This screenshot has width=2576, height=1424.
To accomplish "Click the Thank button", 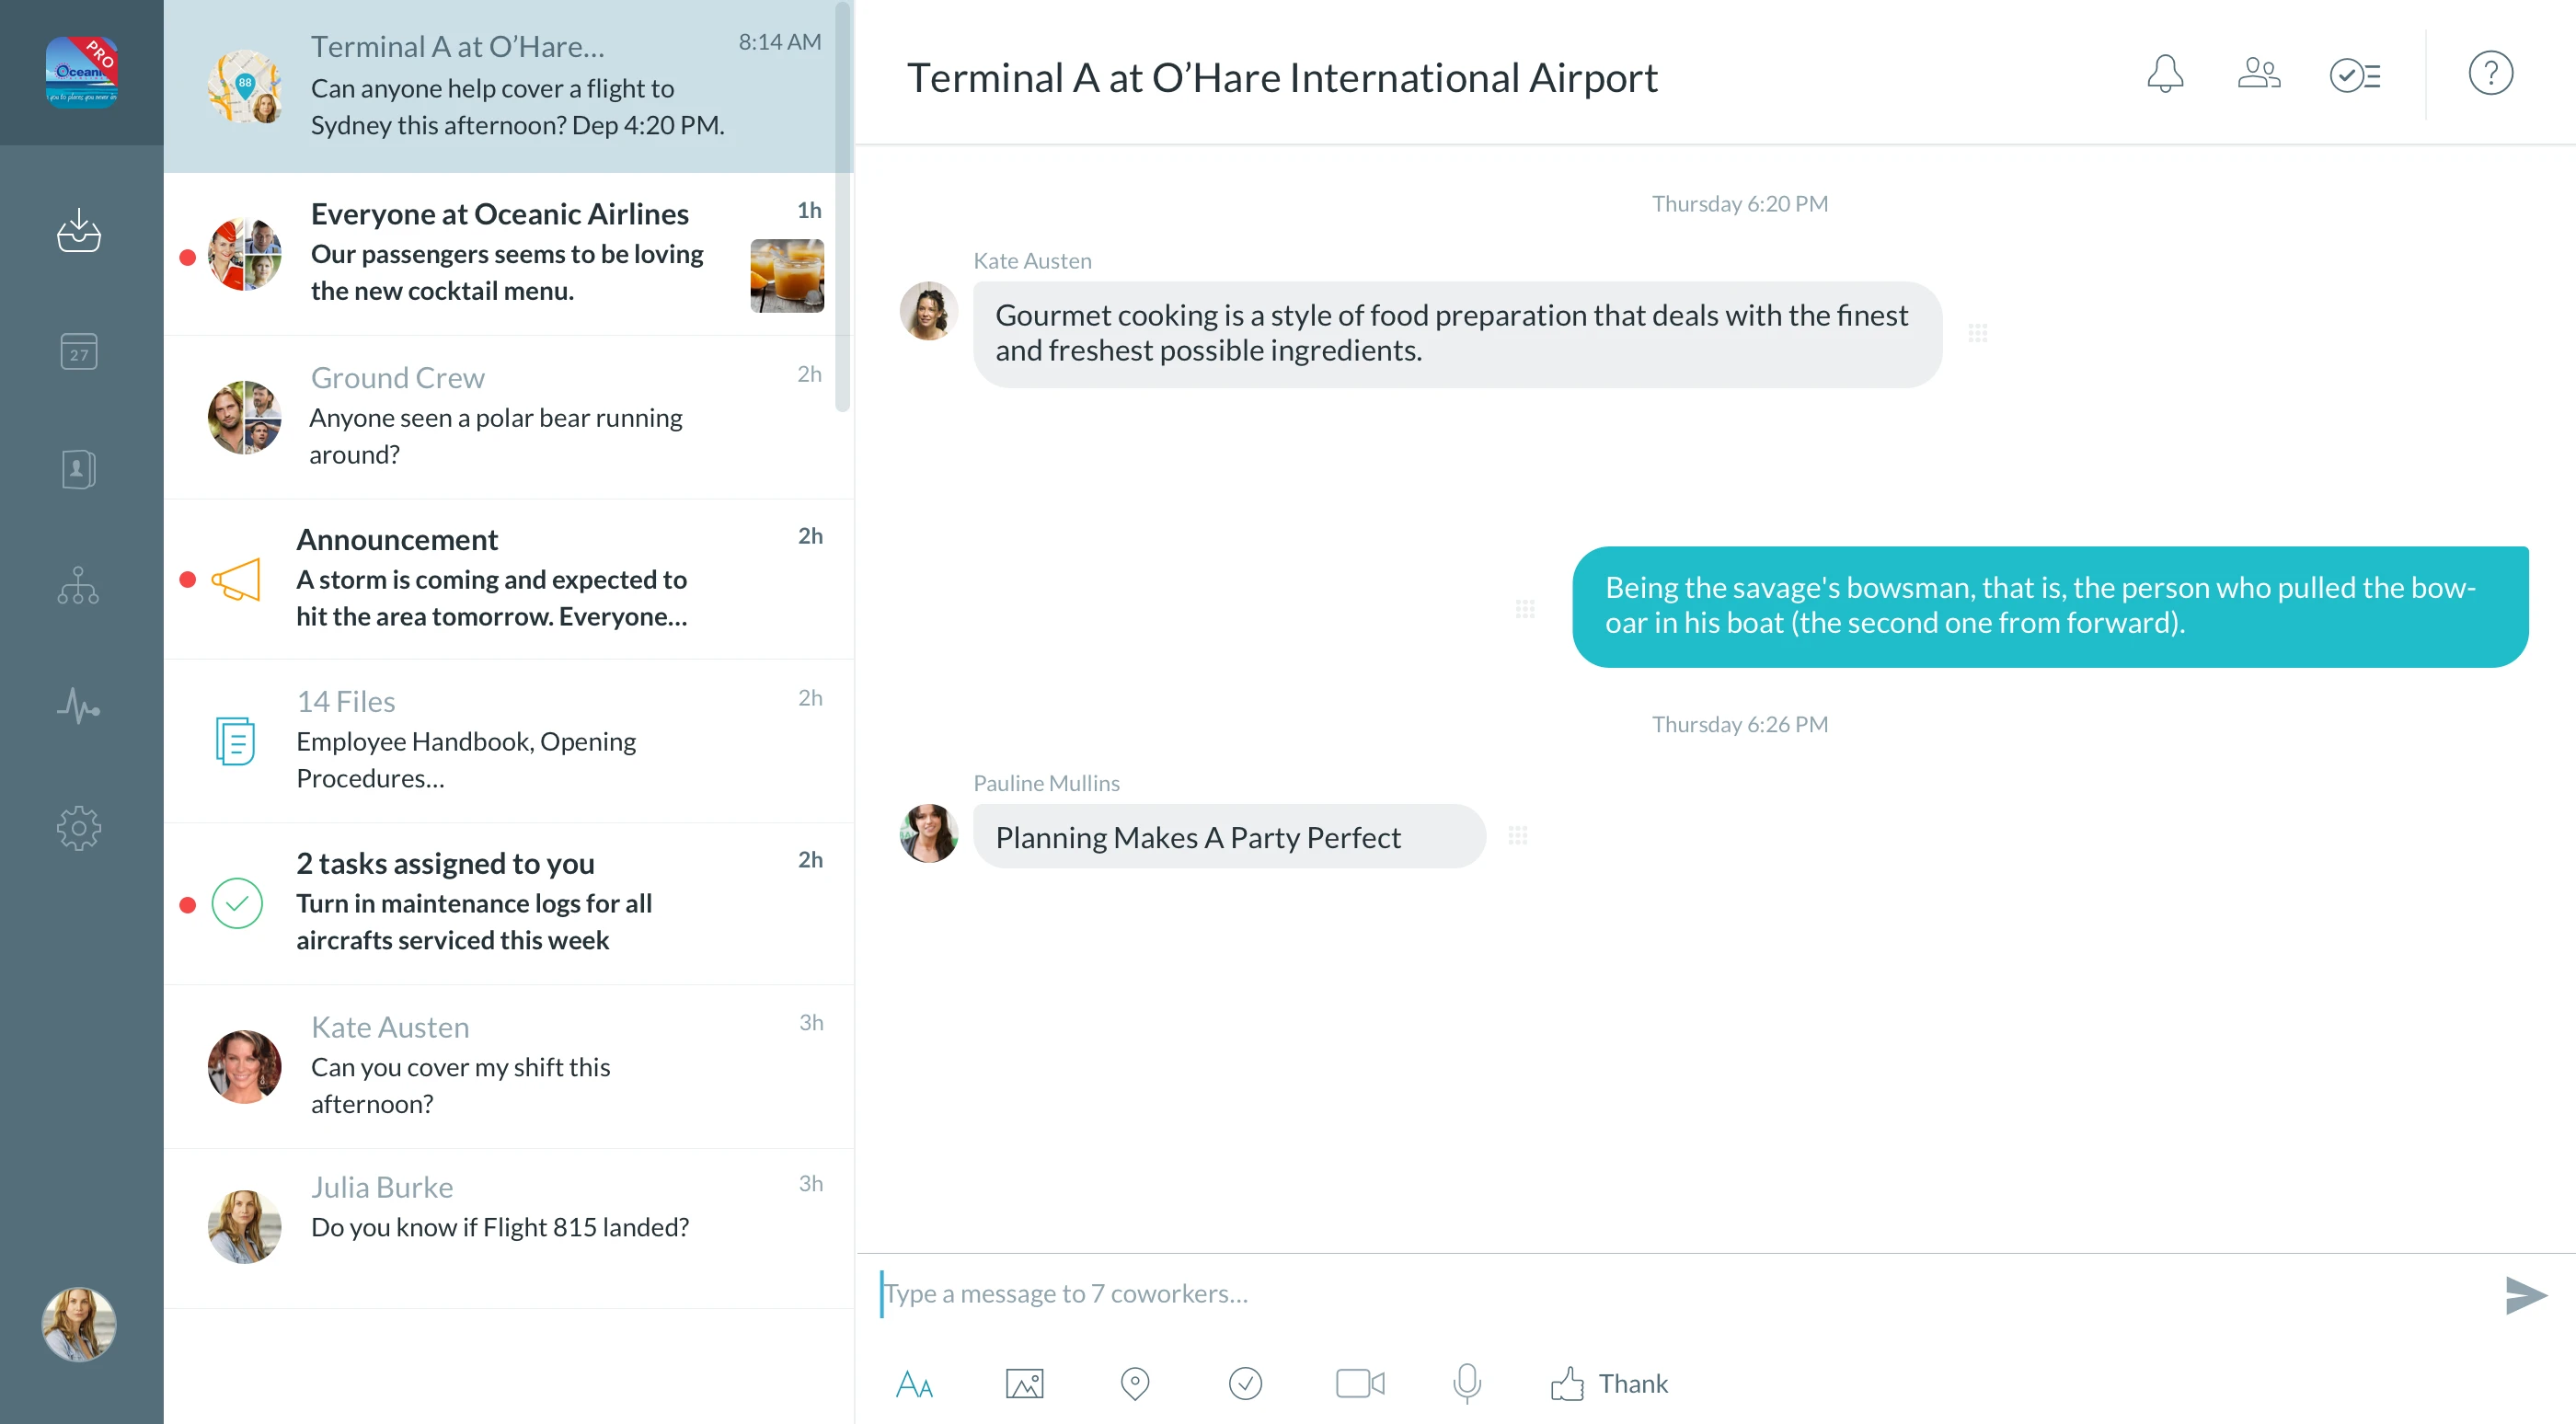I will [x=1610, y=1384].
